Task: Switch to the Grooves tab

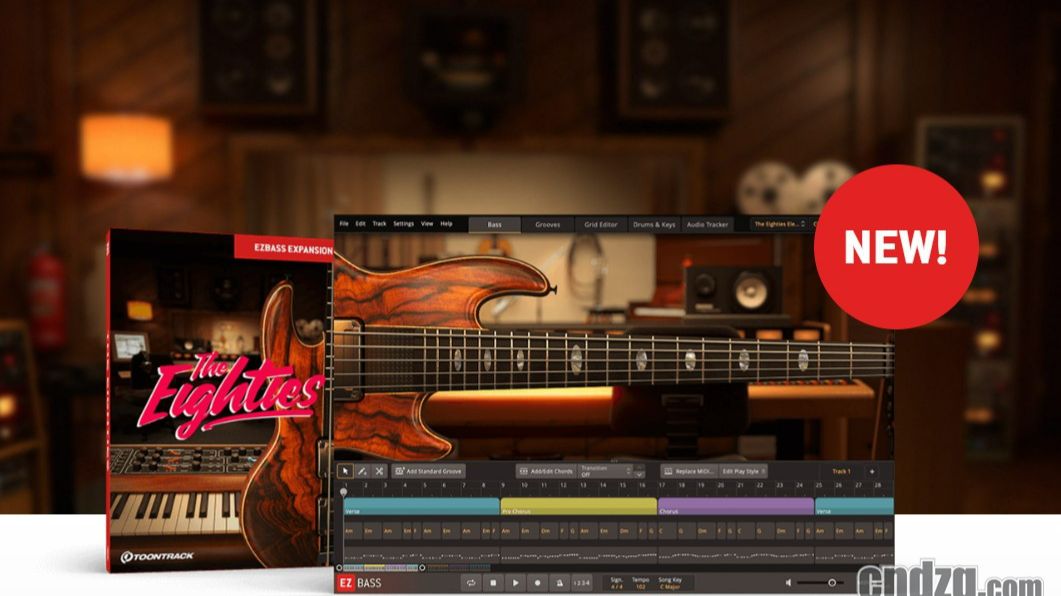Action: coord(547,224)
